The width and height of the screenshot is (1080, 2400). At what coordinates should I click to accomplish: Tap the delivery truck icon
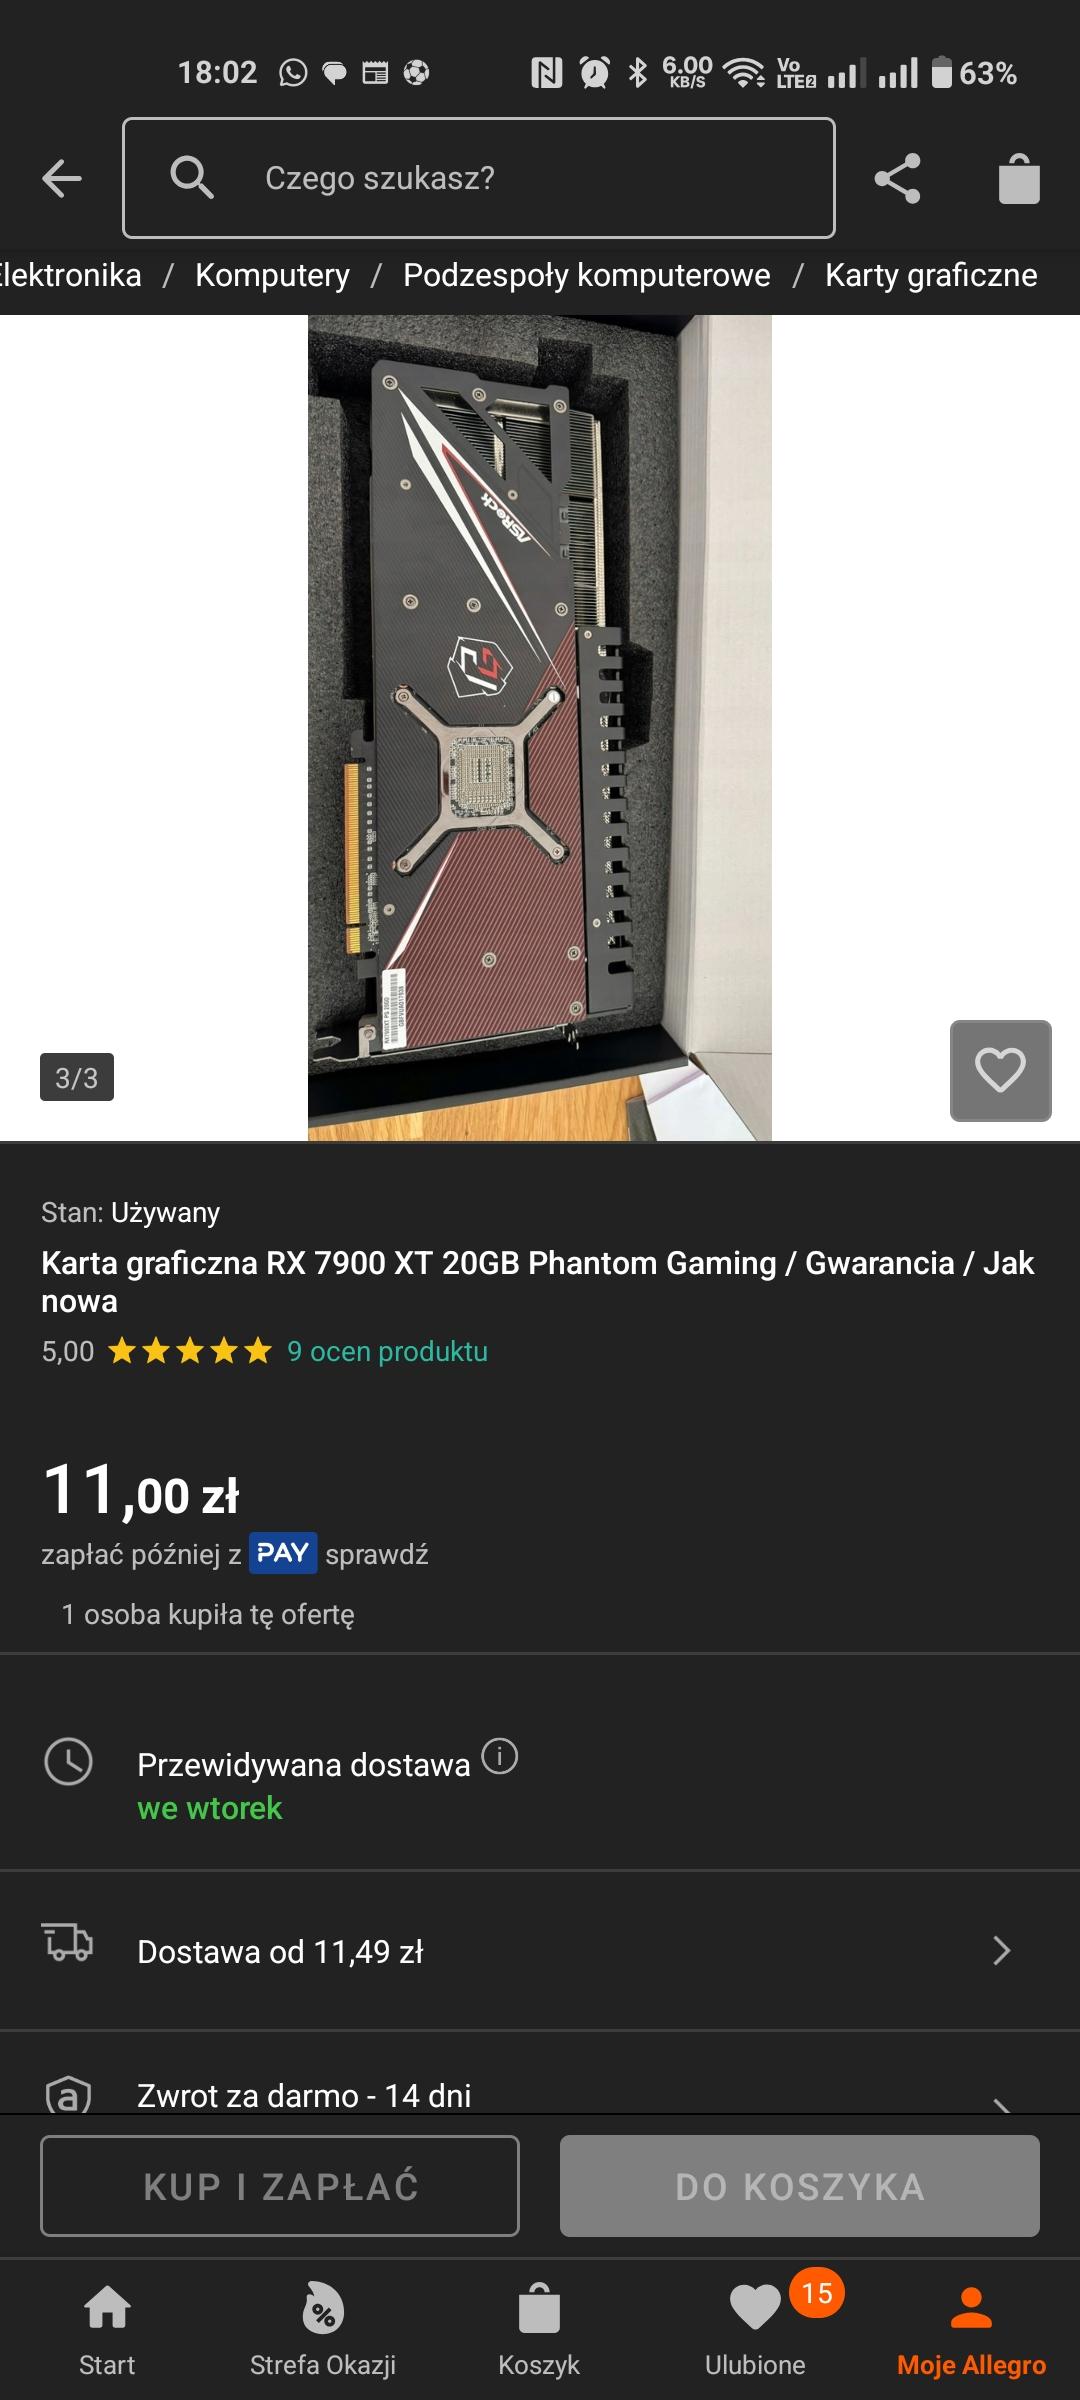tap(68, 1942)
